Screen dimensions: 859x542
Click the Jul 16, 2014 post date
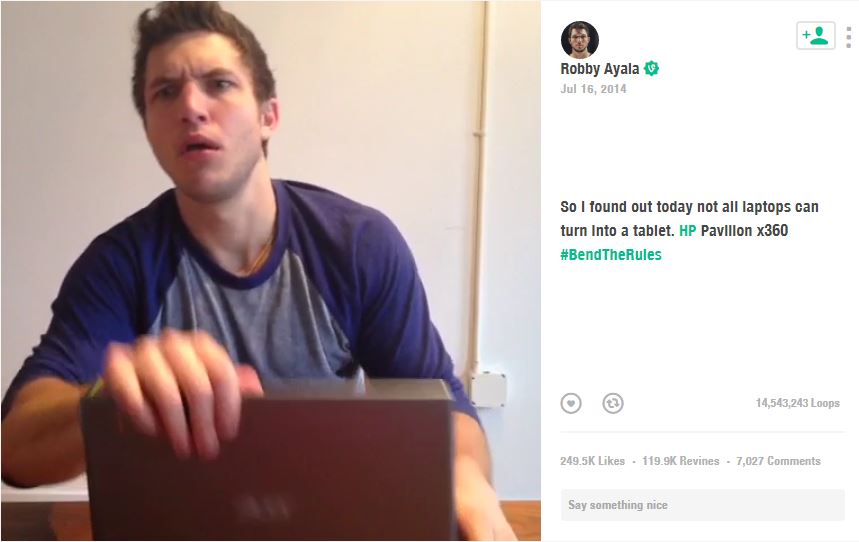(593, 89)
